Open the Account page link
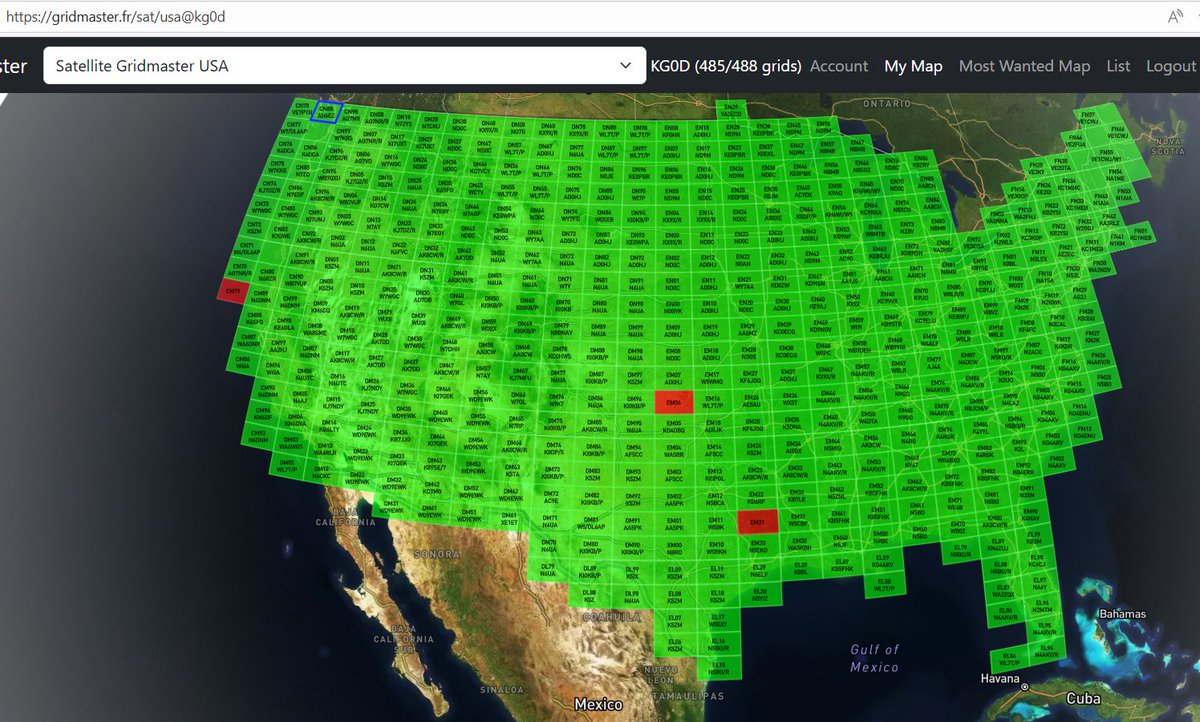Screen dimensions: 1200x722 point(838,66)
